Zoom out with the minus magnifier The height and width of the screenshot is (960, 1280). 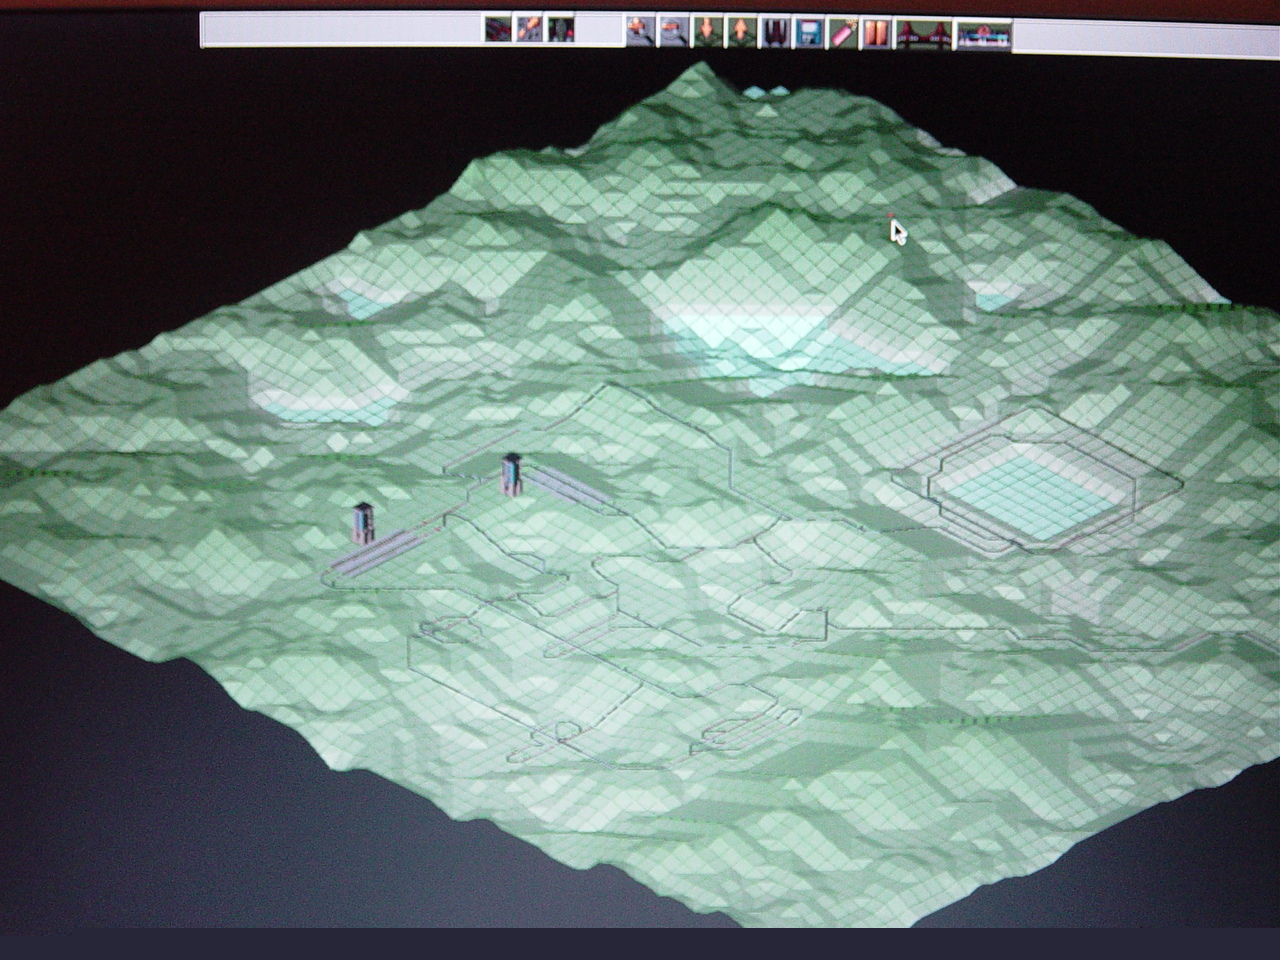[675, 31]
